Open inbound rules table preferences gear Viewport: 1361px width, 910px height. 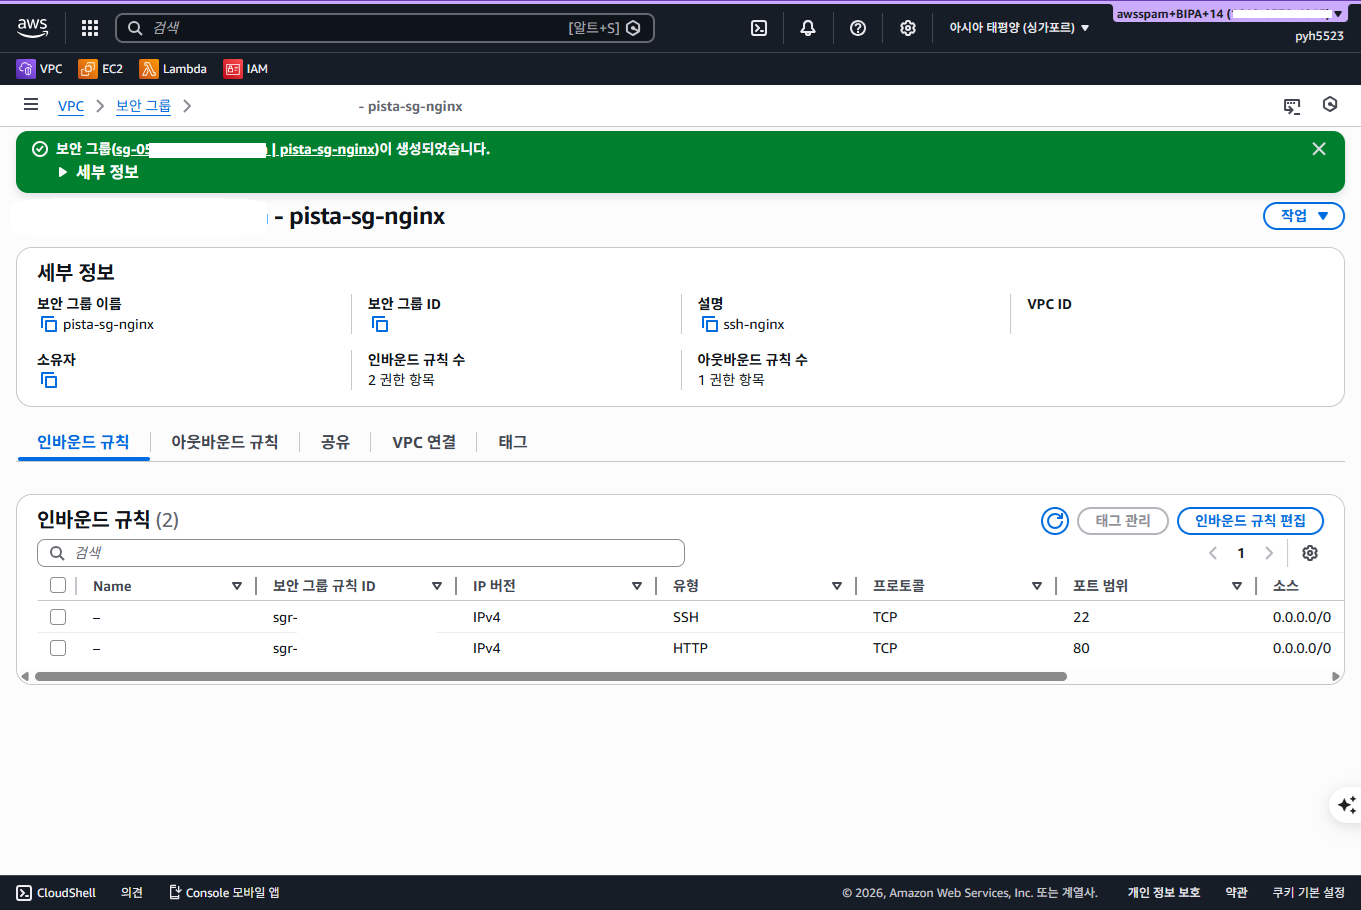[x=1310, y=553]
